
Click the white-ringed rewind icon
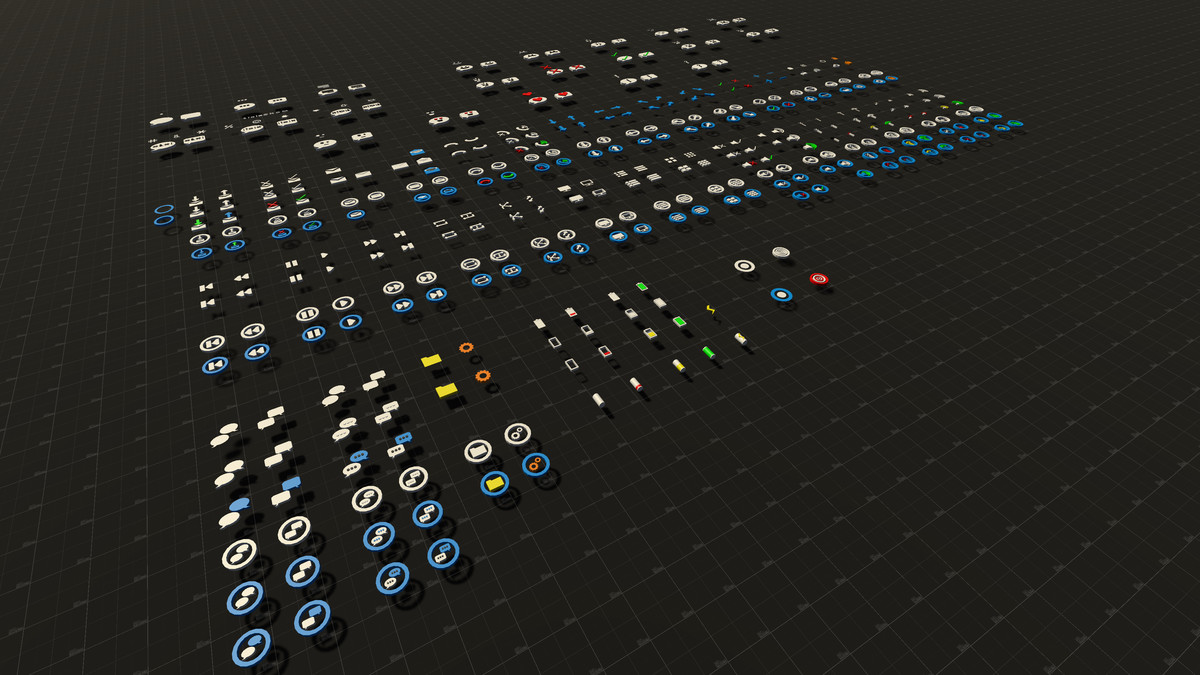[253, 331]
